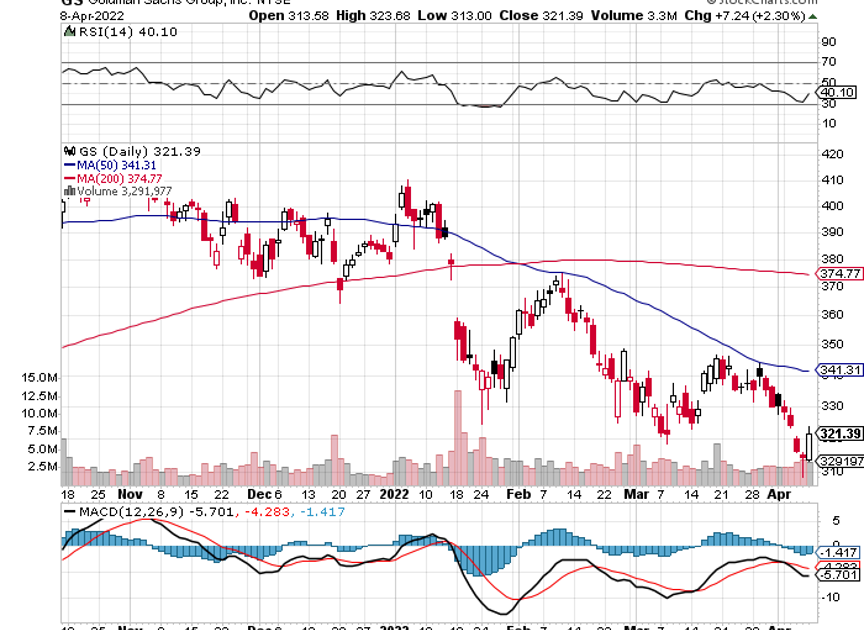Select the 321.39 last price tag

click(x=839, y=434)
